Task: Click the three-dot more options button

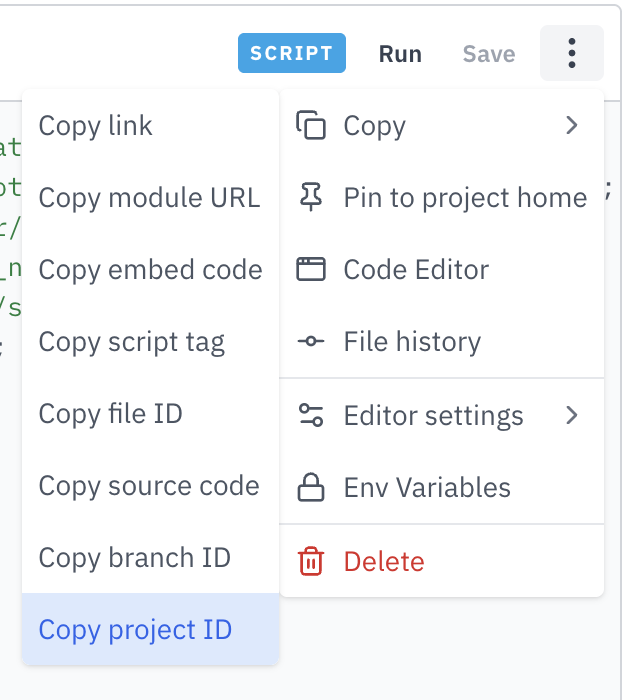Action: tap(571, 54)
